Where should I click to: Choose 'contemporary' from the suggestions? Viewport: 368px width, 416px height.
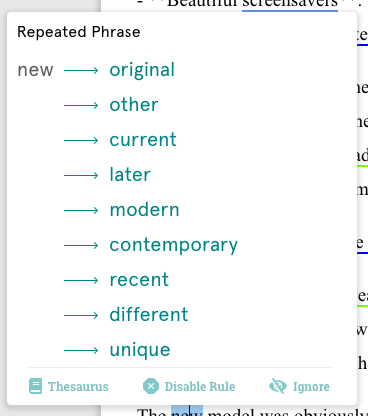[x=174, y=245]
